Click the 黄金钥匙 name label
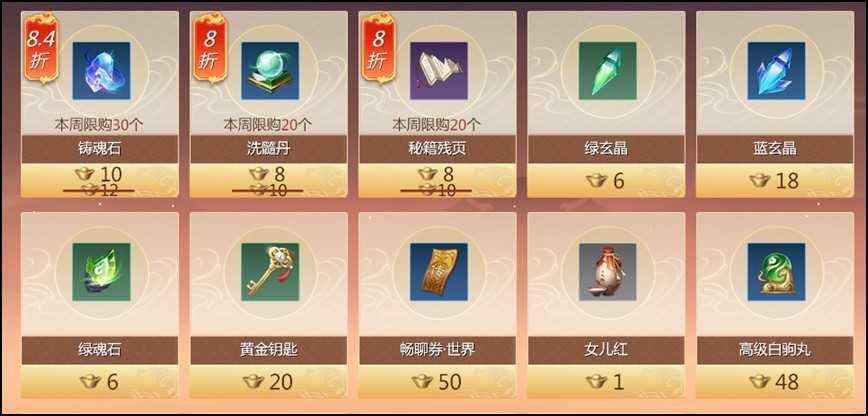868x416 pixels. pyautogui.click(x=268, y=350)
